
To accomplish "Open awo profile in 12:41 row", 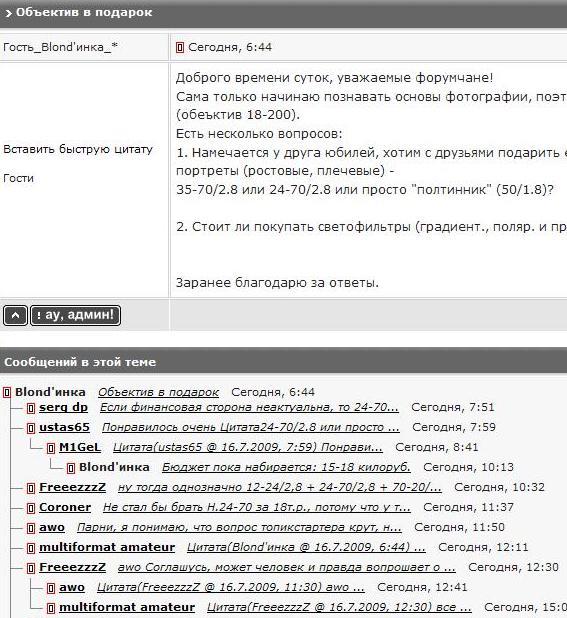I will tap(72, 587).
